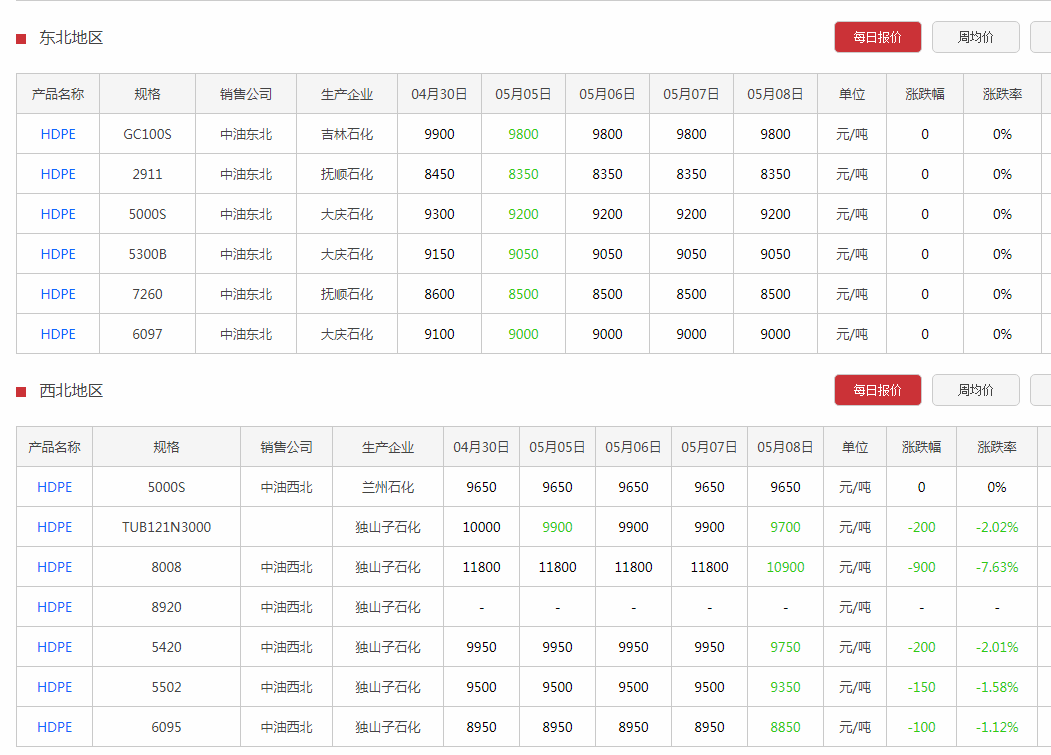This screenshot has width=1051, height=755.
Task: Click green price 9800 in GC100S row
Action: click(x=523, y=134)
